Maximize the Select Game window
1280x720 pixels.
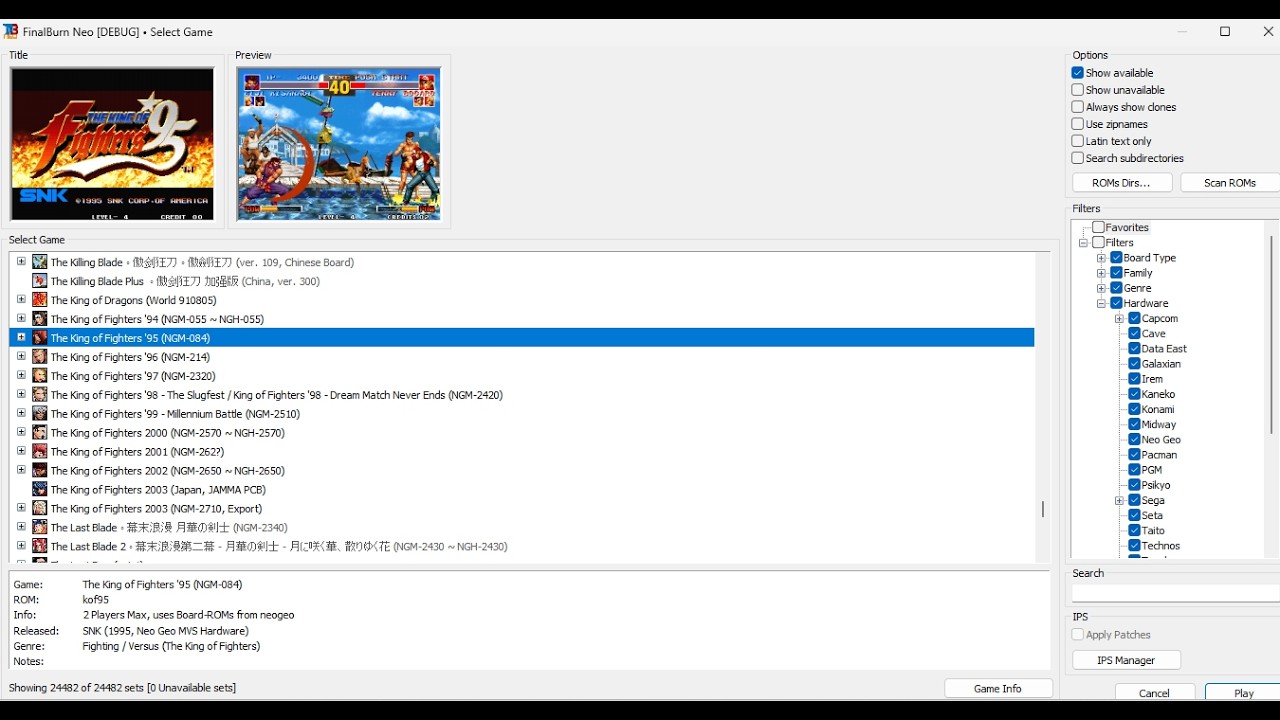click(x=1225, y=32)
